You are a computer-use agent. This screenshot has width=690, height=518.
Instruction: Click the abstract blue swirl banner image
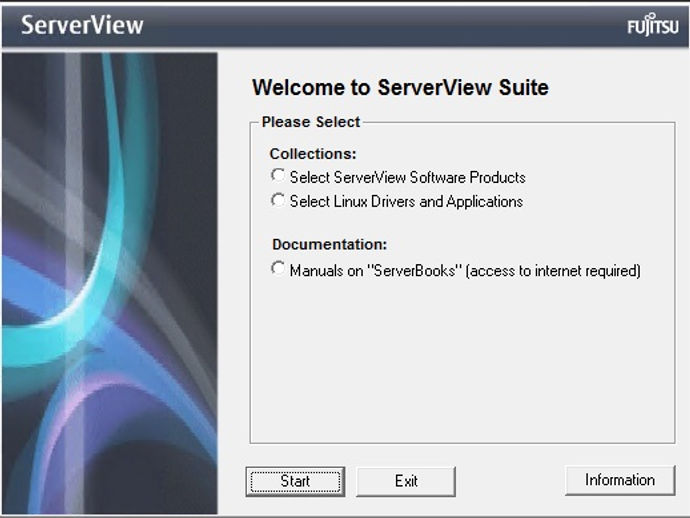[110, 283]
